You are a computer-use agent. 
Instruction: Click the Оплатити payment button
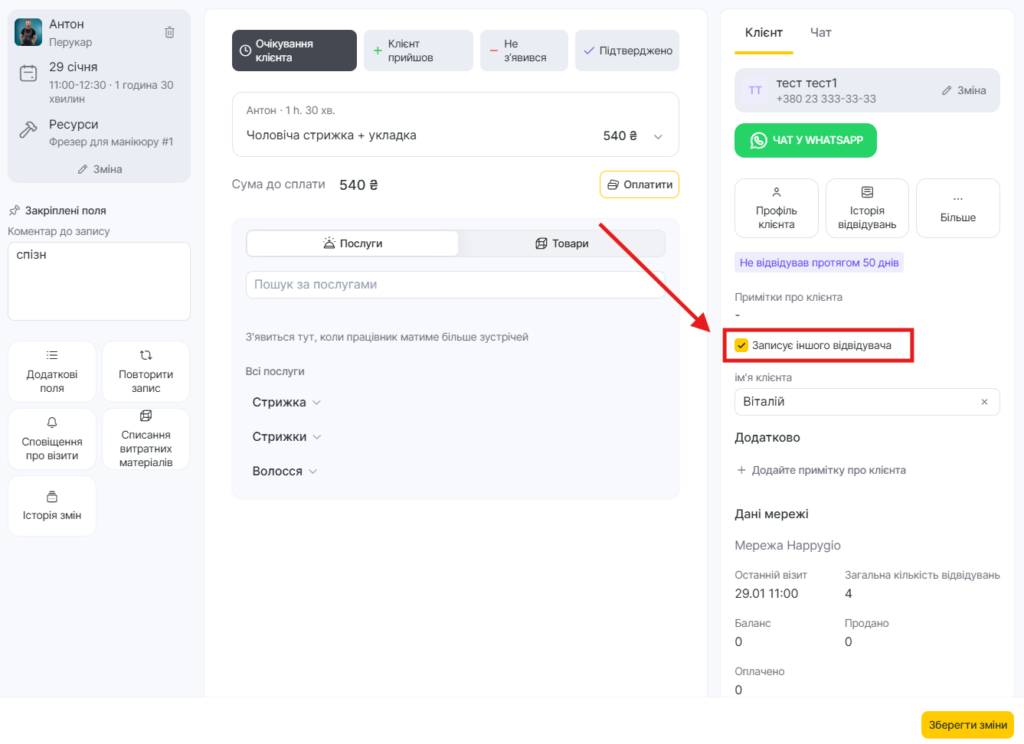tap(639, 184)
